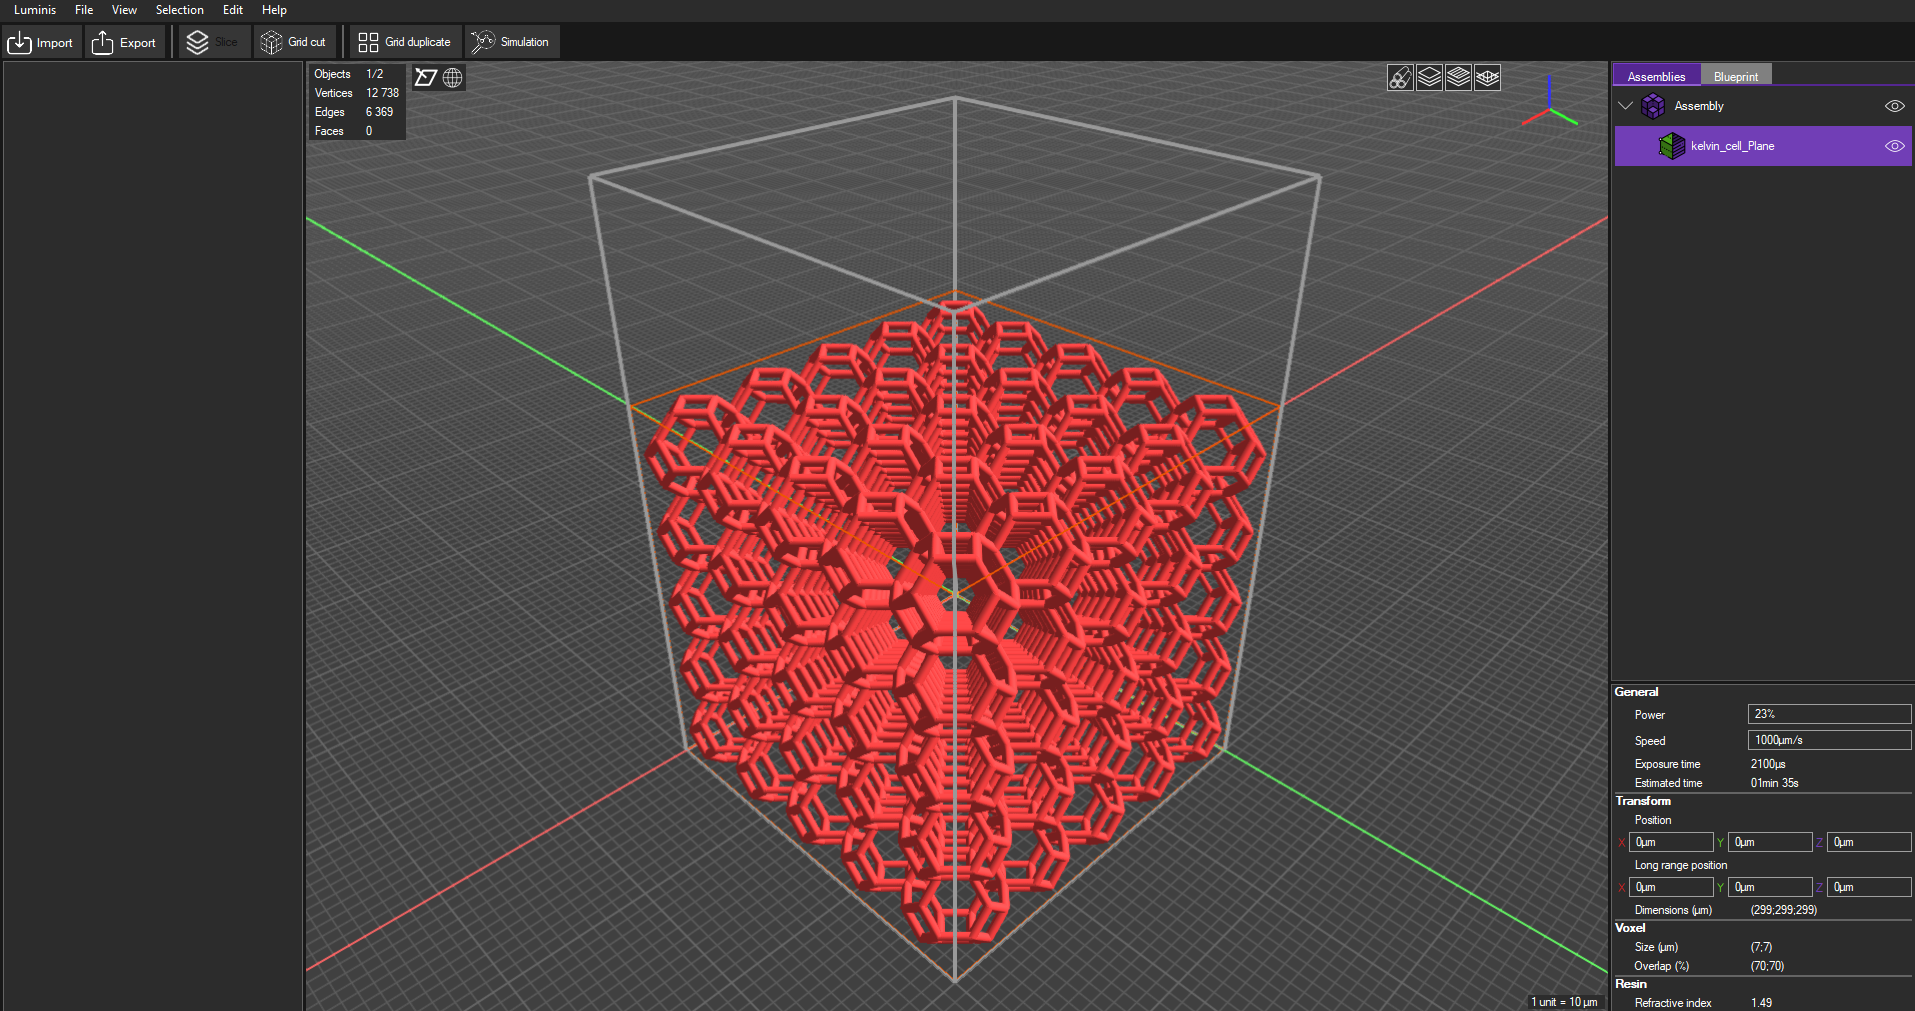Click the Transform section header
This screenshot has height=1011, width=1915.
1642,801
